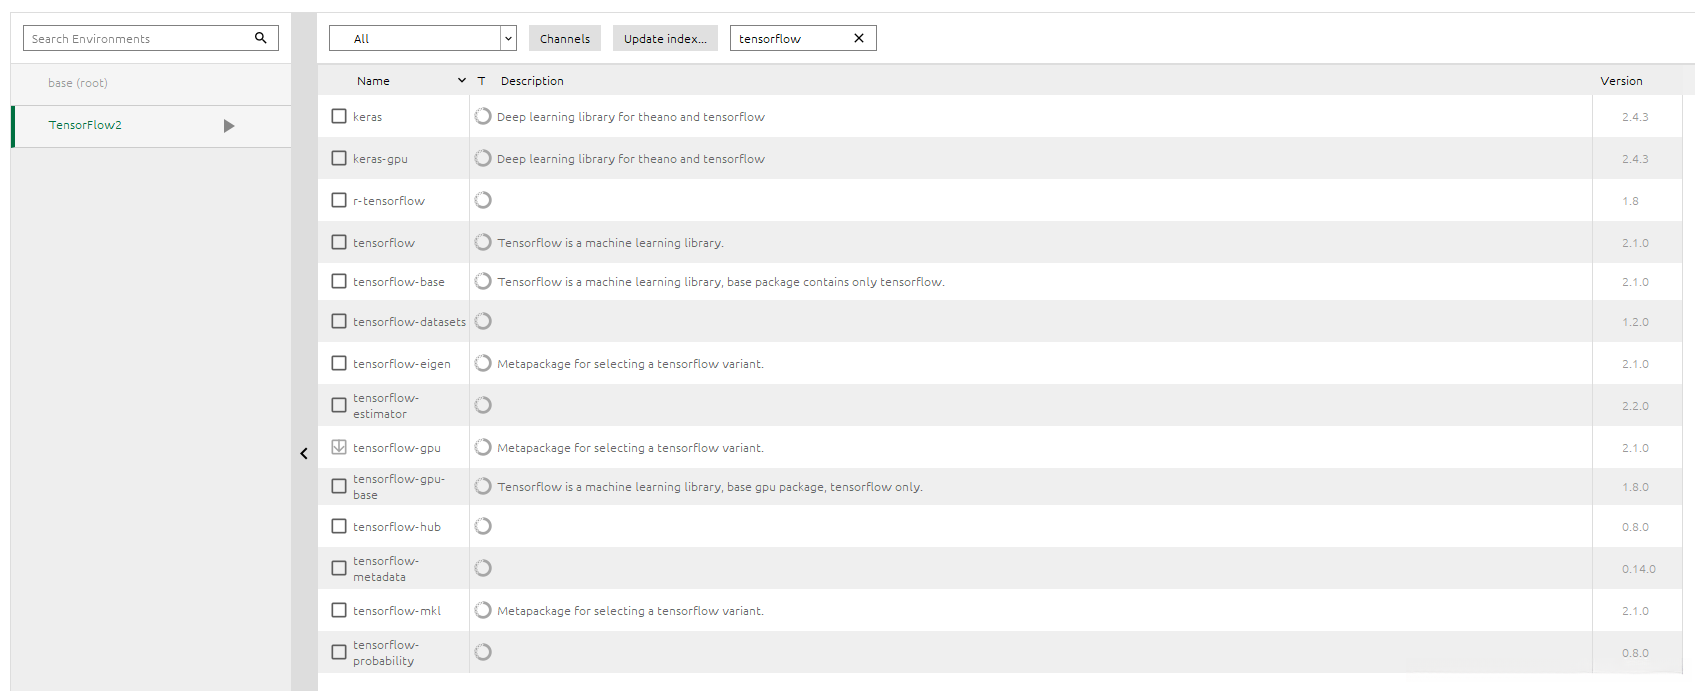This screenshot has height=691, width=1695.
Task: Click the type icon for tensorflow-gpu-base
Action: 483,486
